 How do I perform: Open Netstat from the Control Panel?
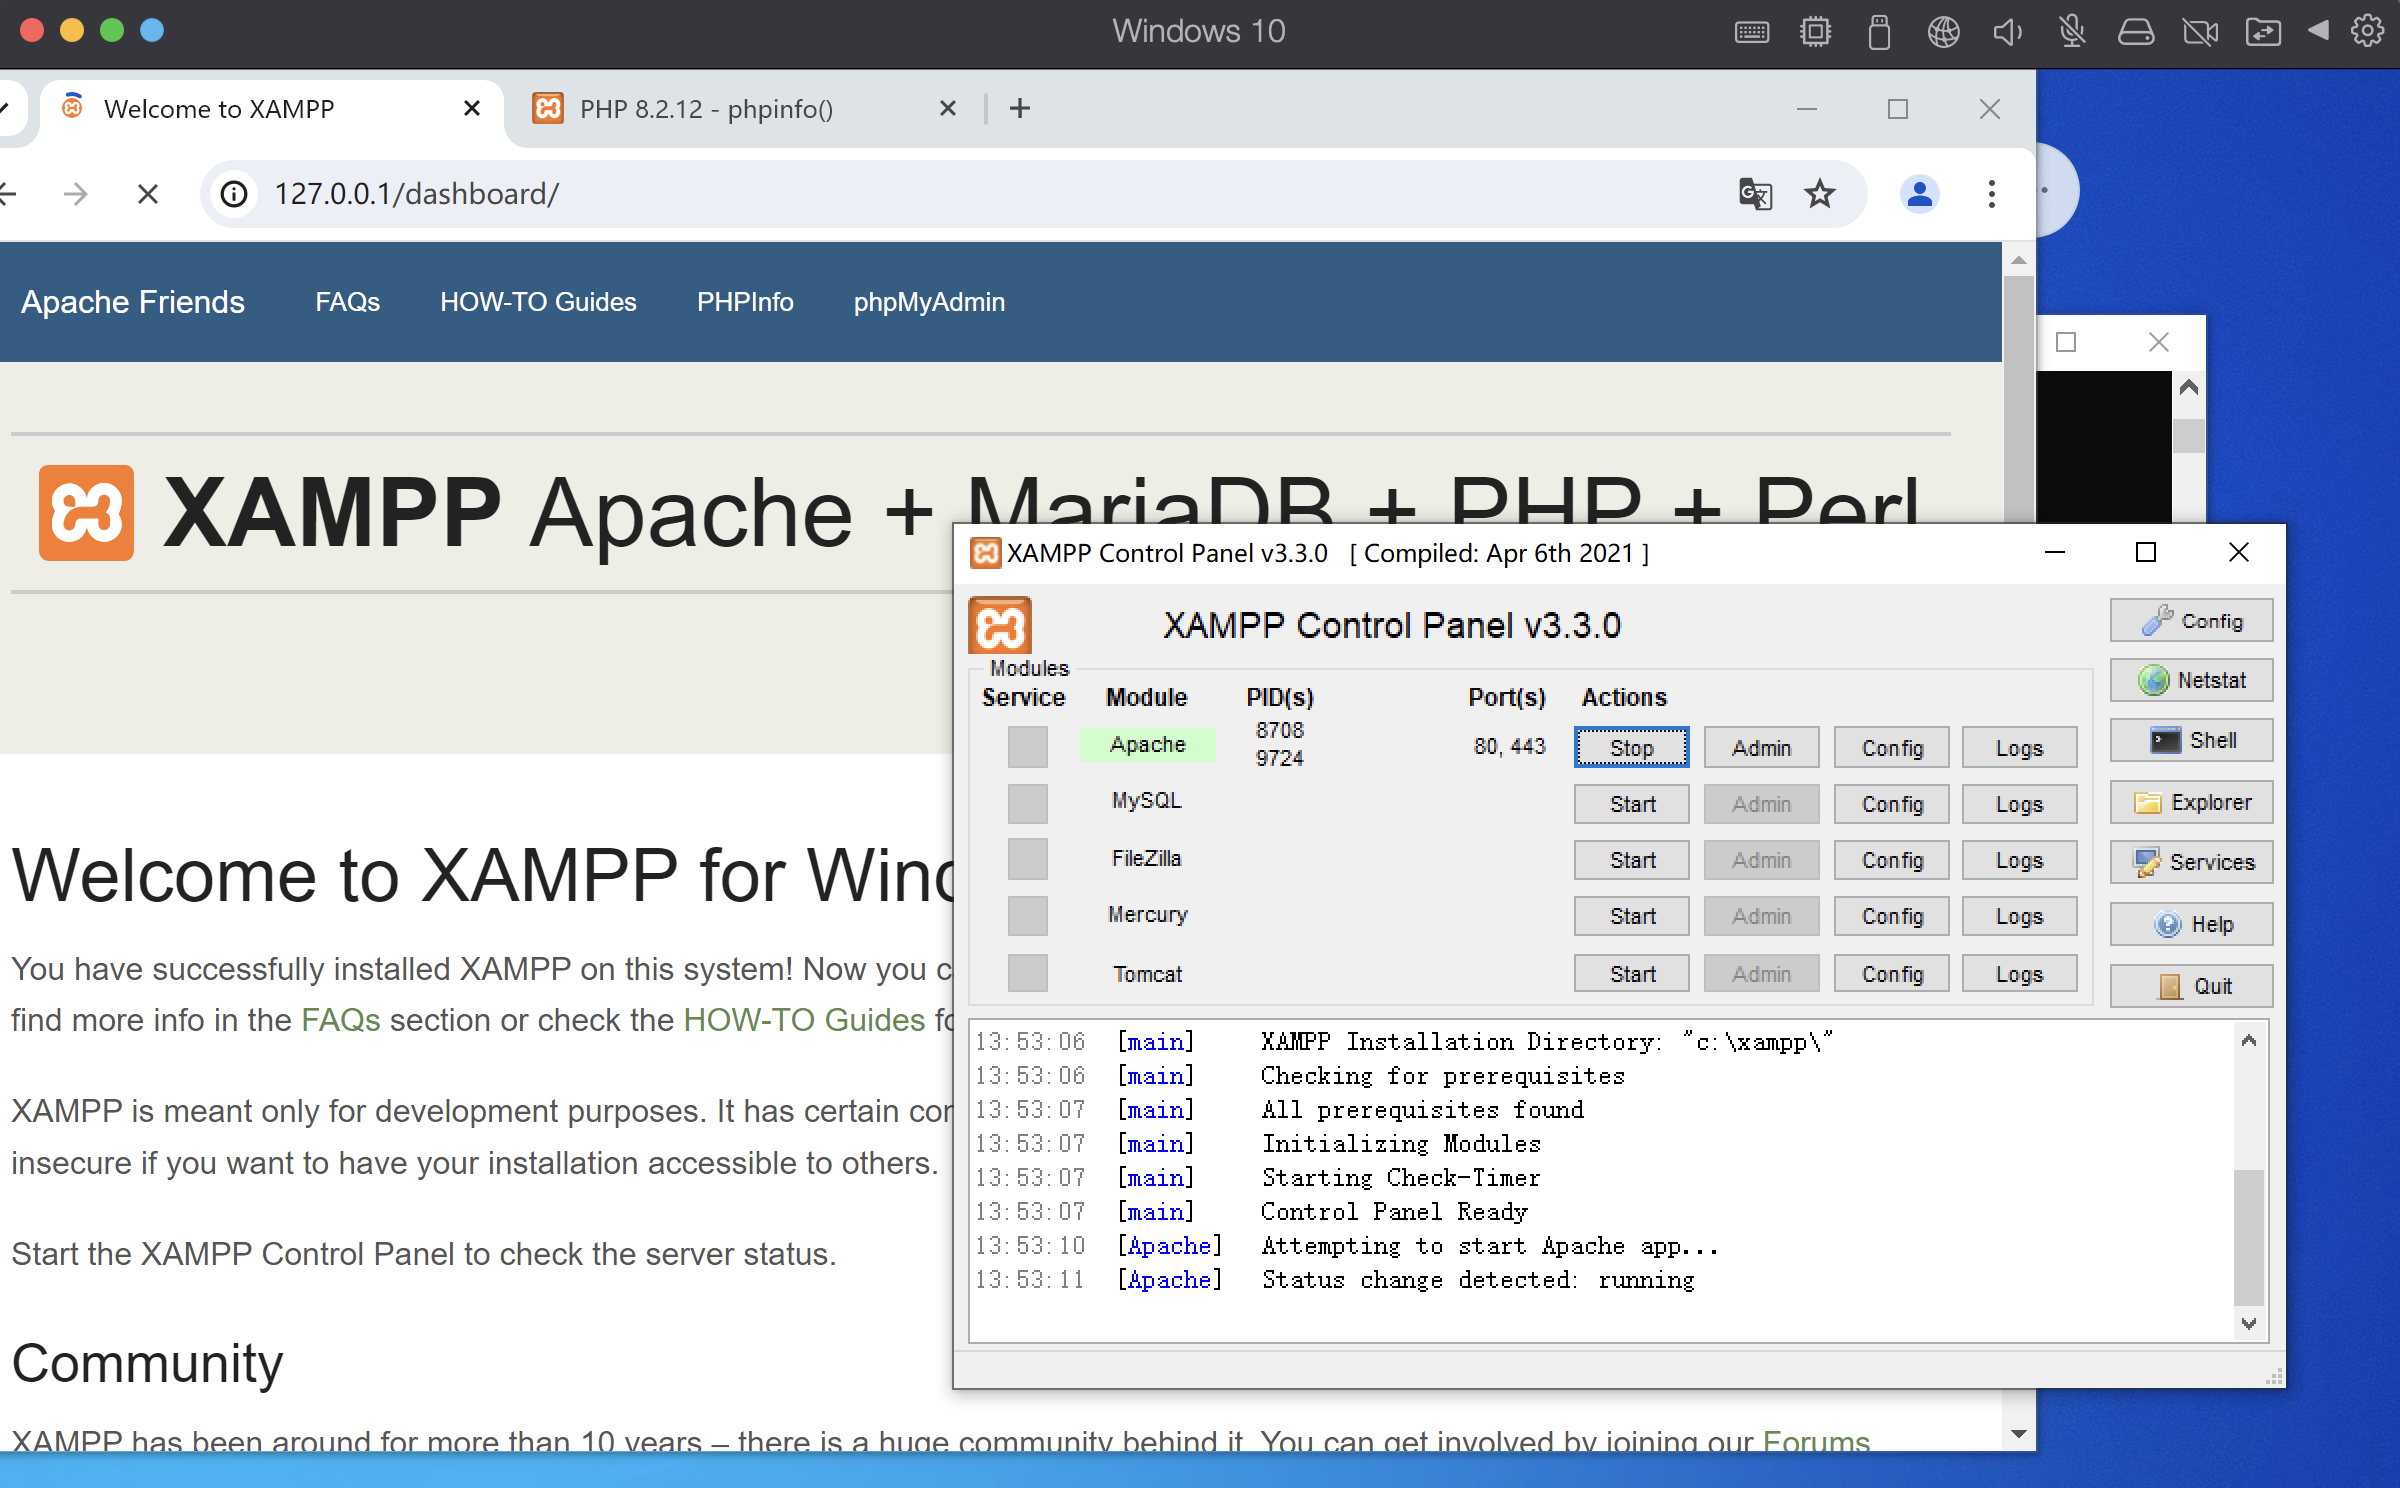tap(2191, 681)
